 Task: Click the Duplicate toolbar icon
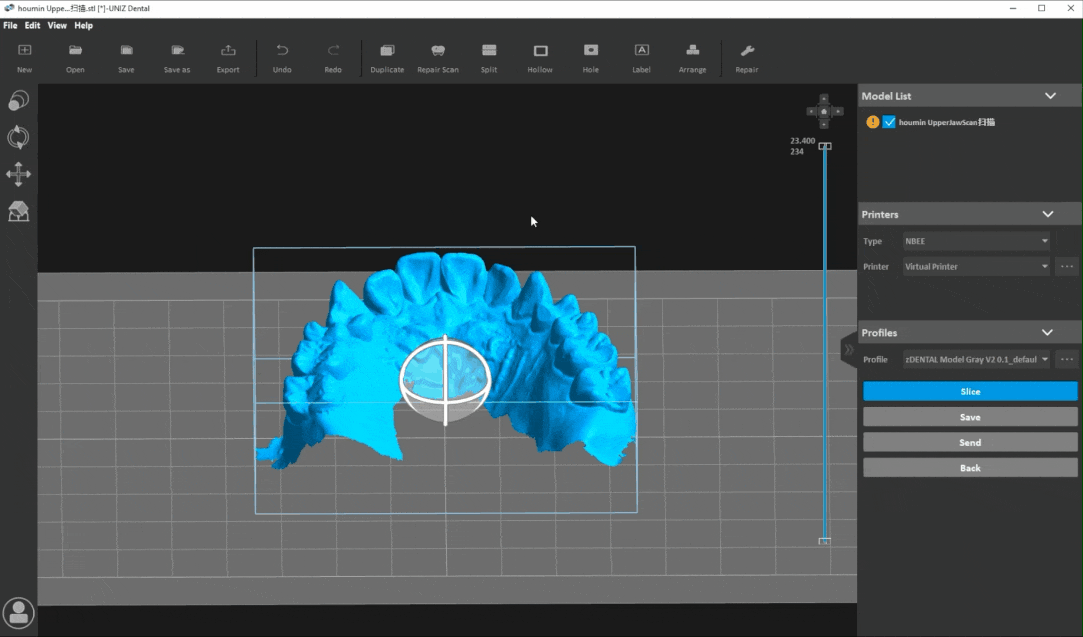(387, 51)
